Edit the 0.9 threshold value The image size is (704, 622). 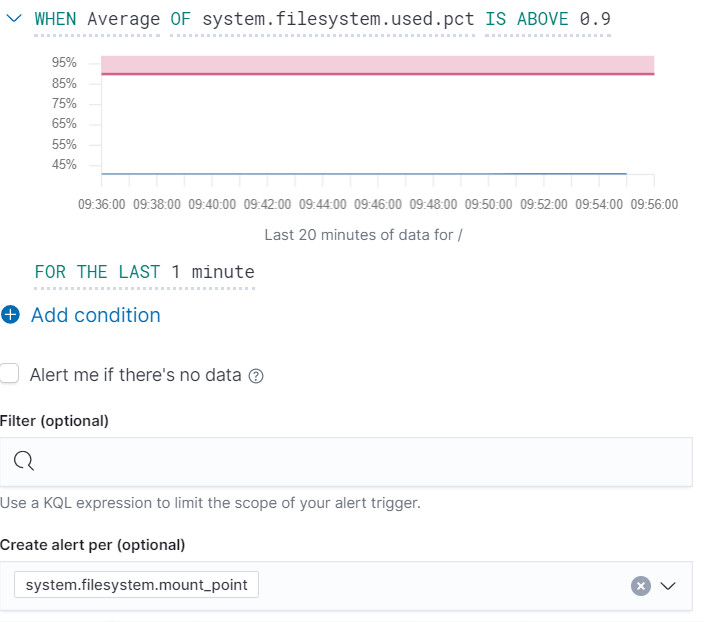pyautogui.click(x=595, y=19)
